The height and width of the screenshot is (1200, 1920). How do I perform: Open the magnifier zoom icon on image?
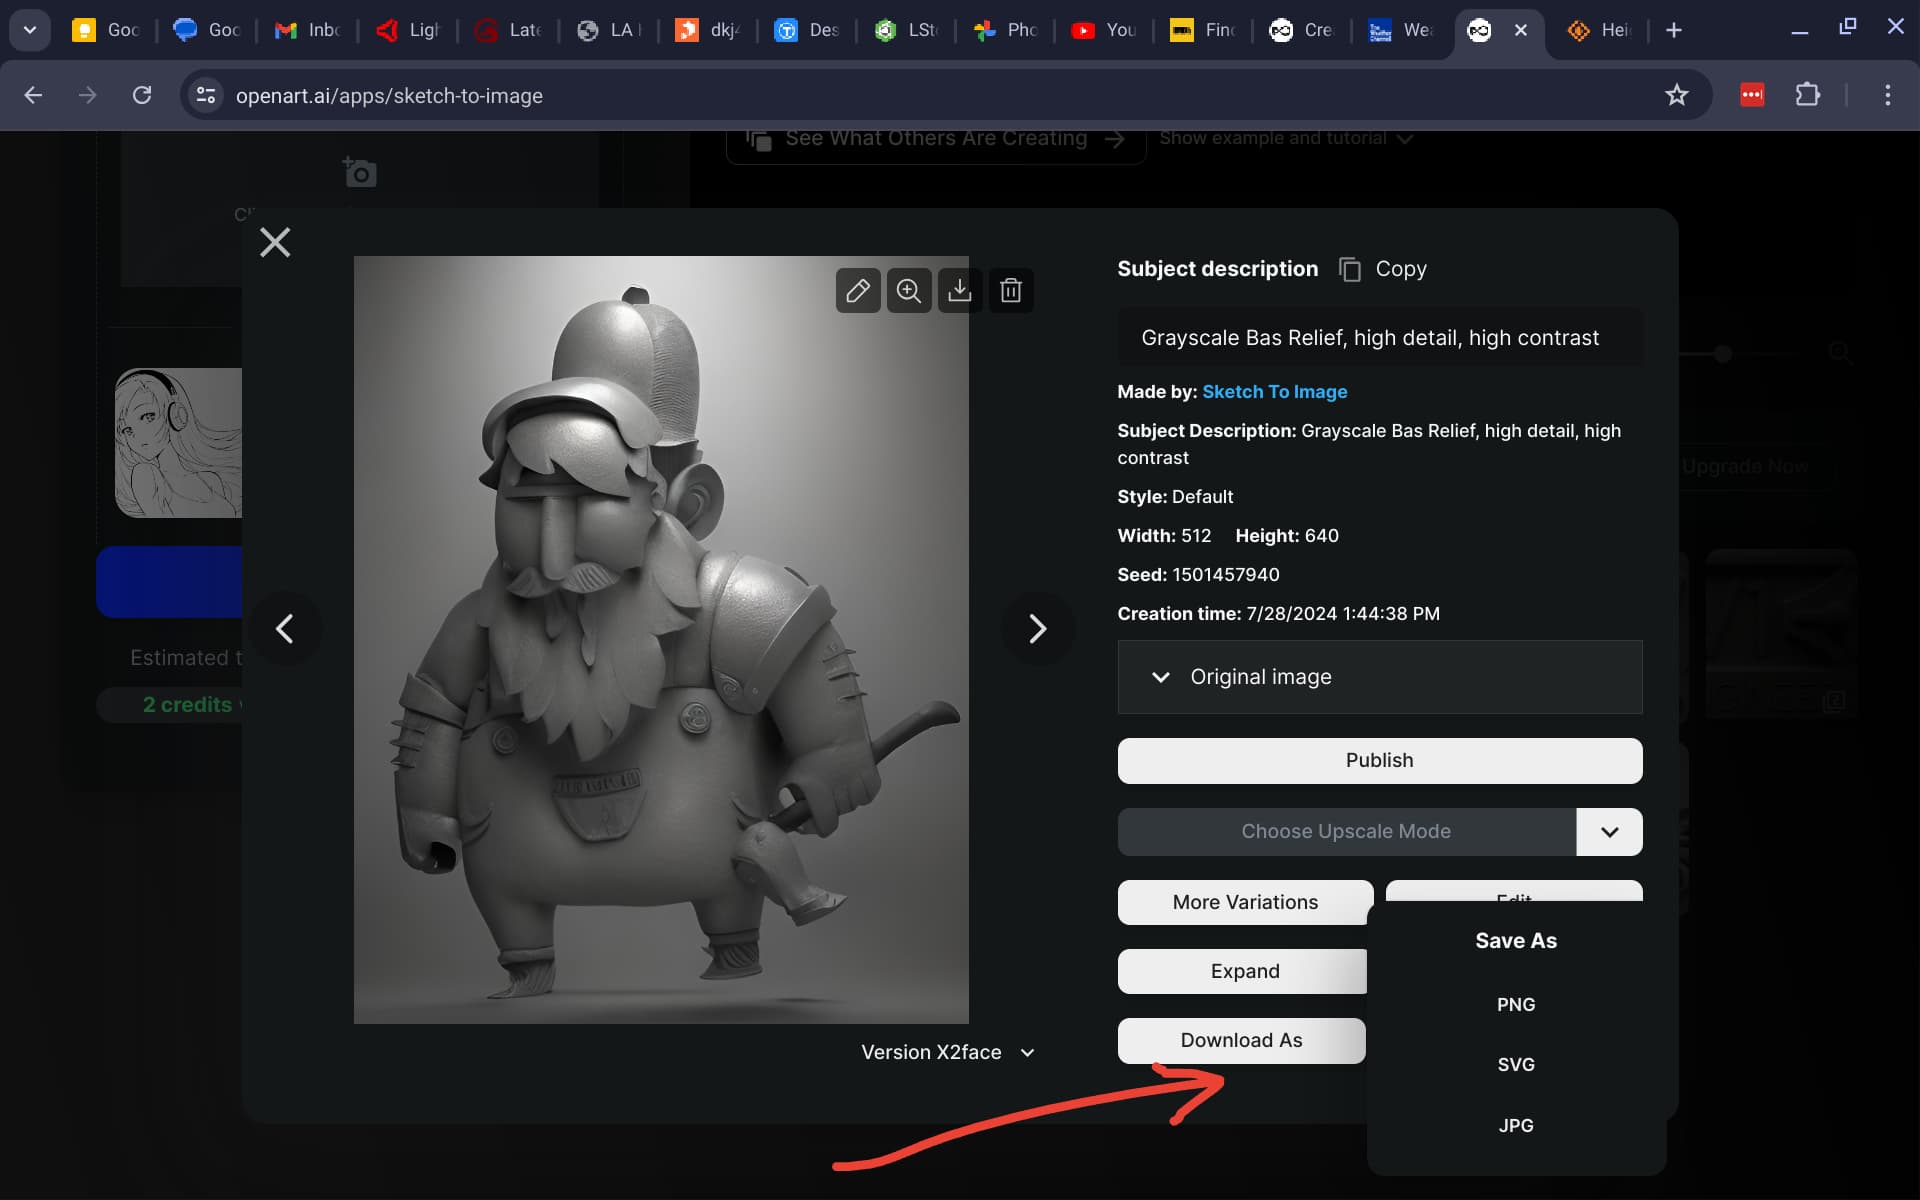909,291
